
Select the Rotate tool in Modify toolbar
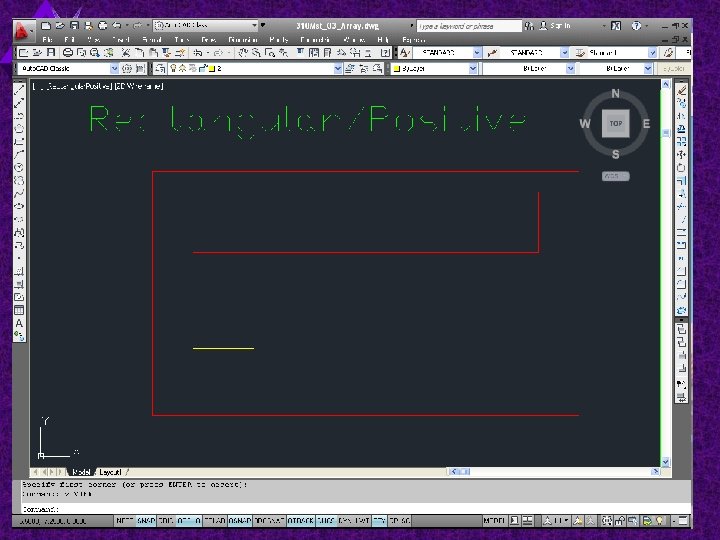coord(682,168)
